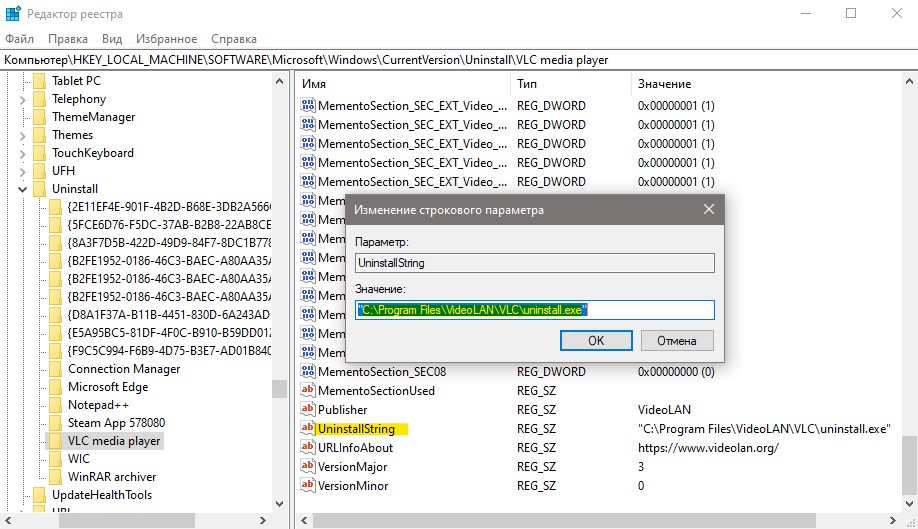Select the MementoSection_SEC08 value name

(382, 372)
